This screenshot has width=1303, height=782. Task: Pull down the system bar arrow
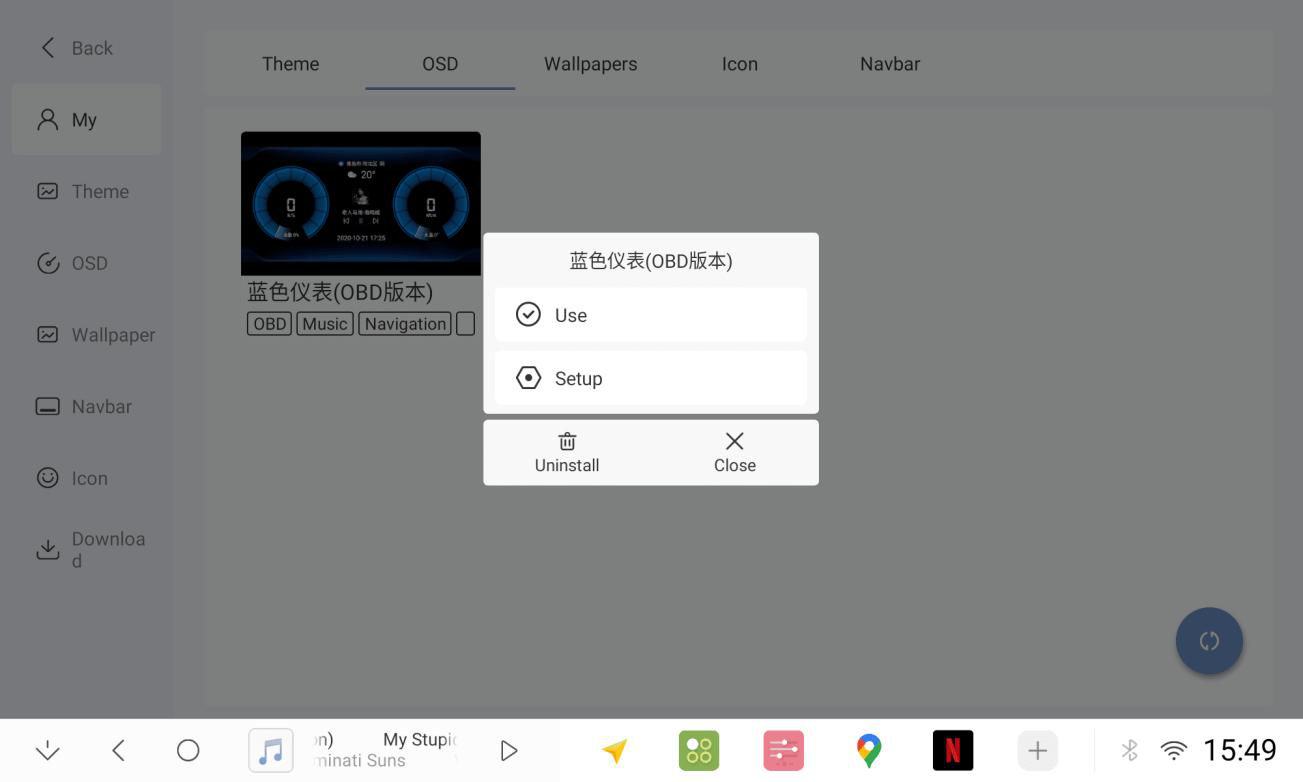pyautogui.click(x=47, y=750)
